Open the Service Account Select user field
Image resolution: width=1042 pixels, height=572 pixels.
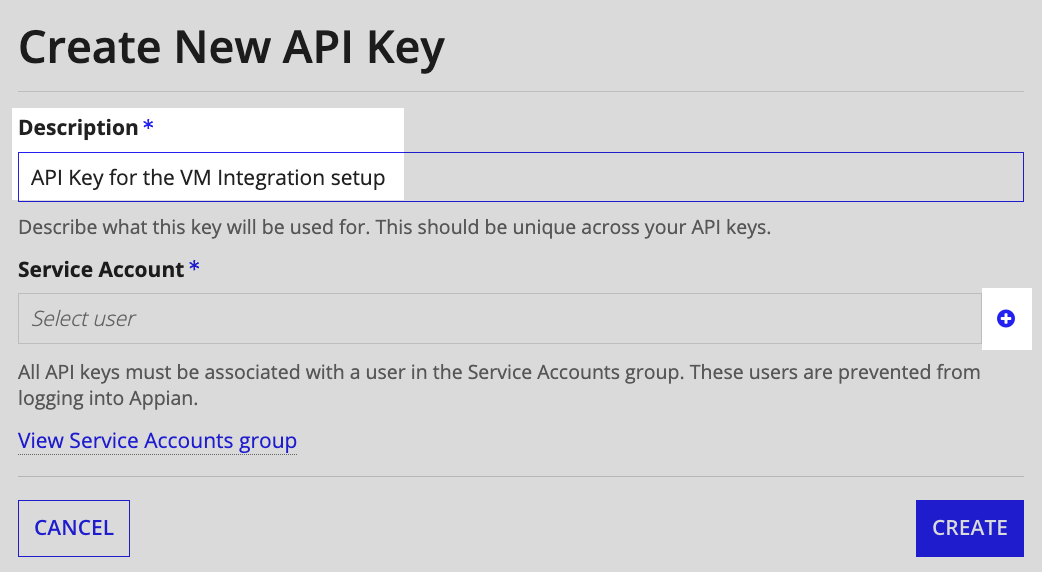tap(500, 319)
